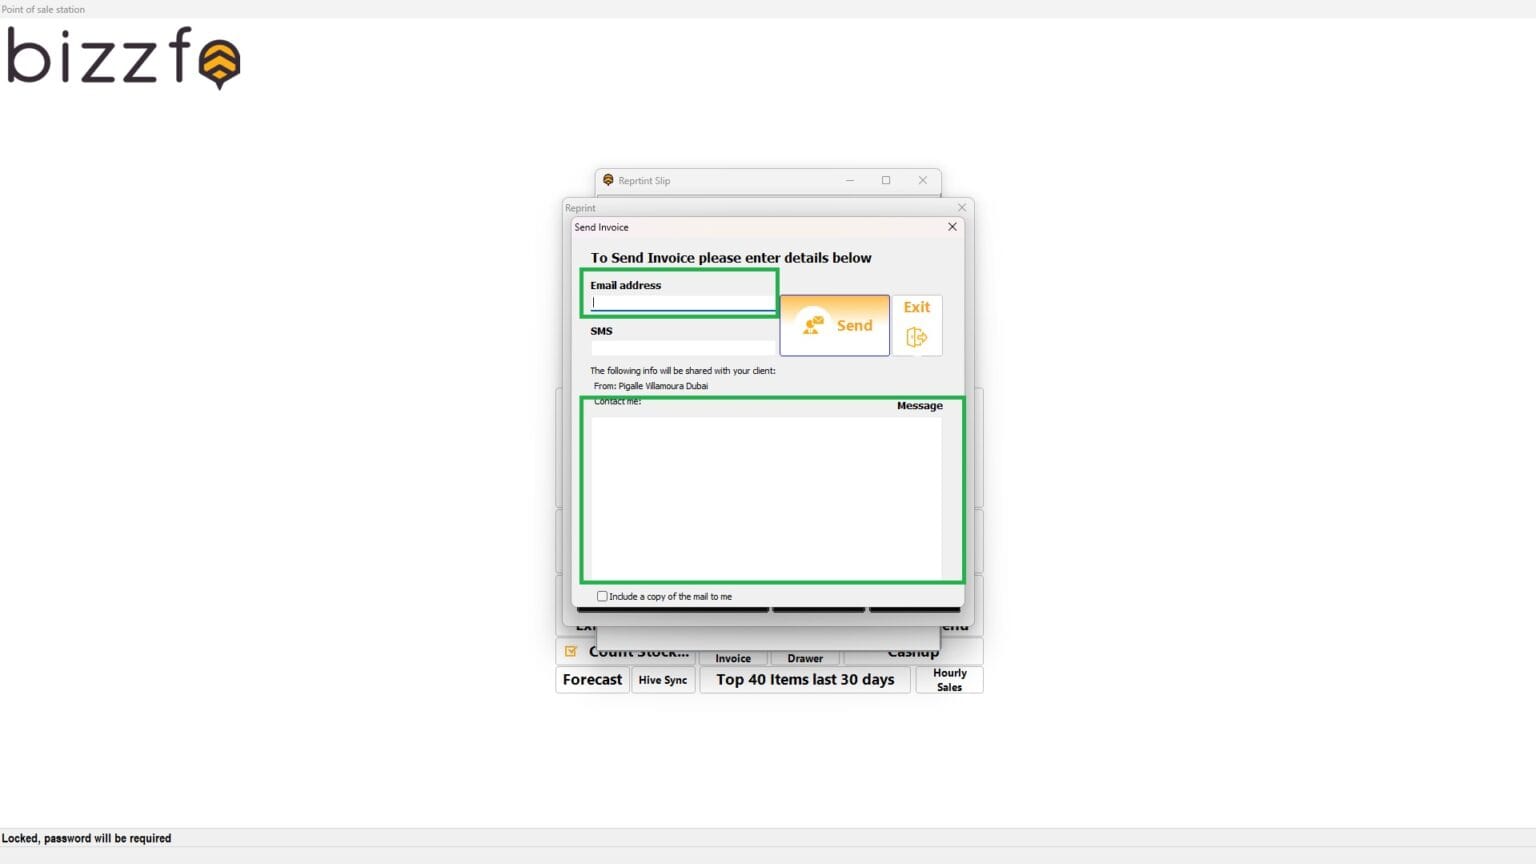Screen dimensions: 1536x864
Task: Open the Cashup screen
Action: click(912, 650)
